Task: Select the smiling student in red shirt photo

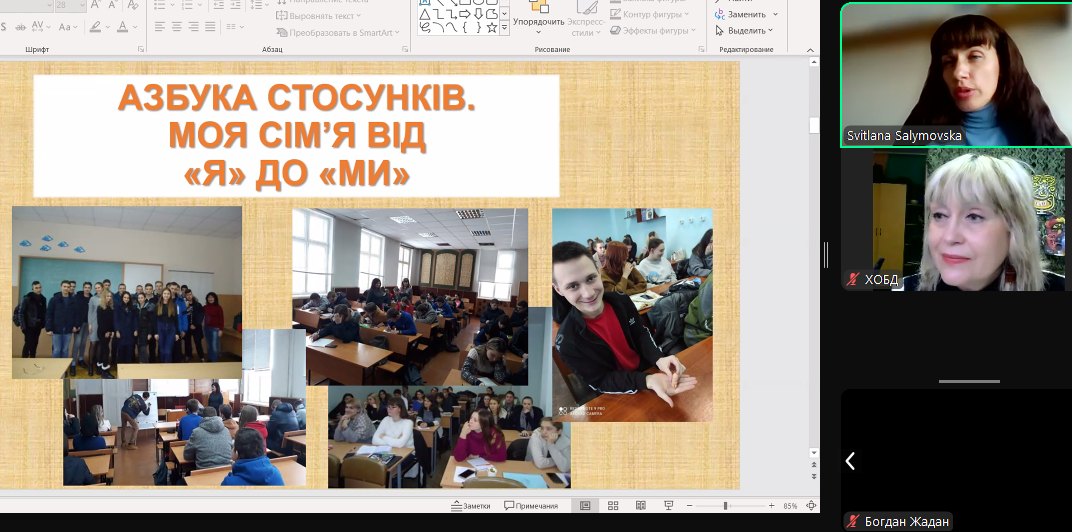Action: pos(632,315)
